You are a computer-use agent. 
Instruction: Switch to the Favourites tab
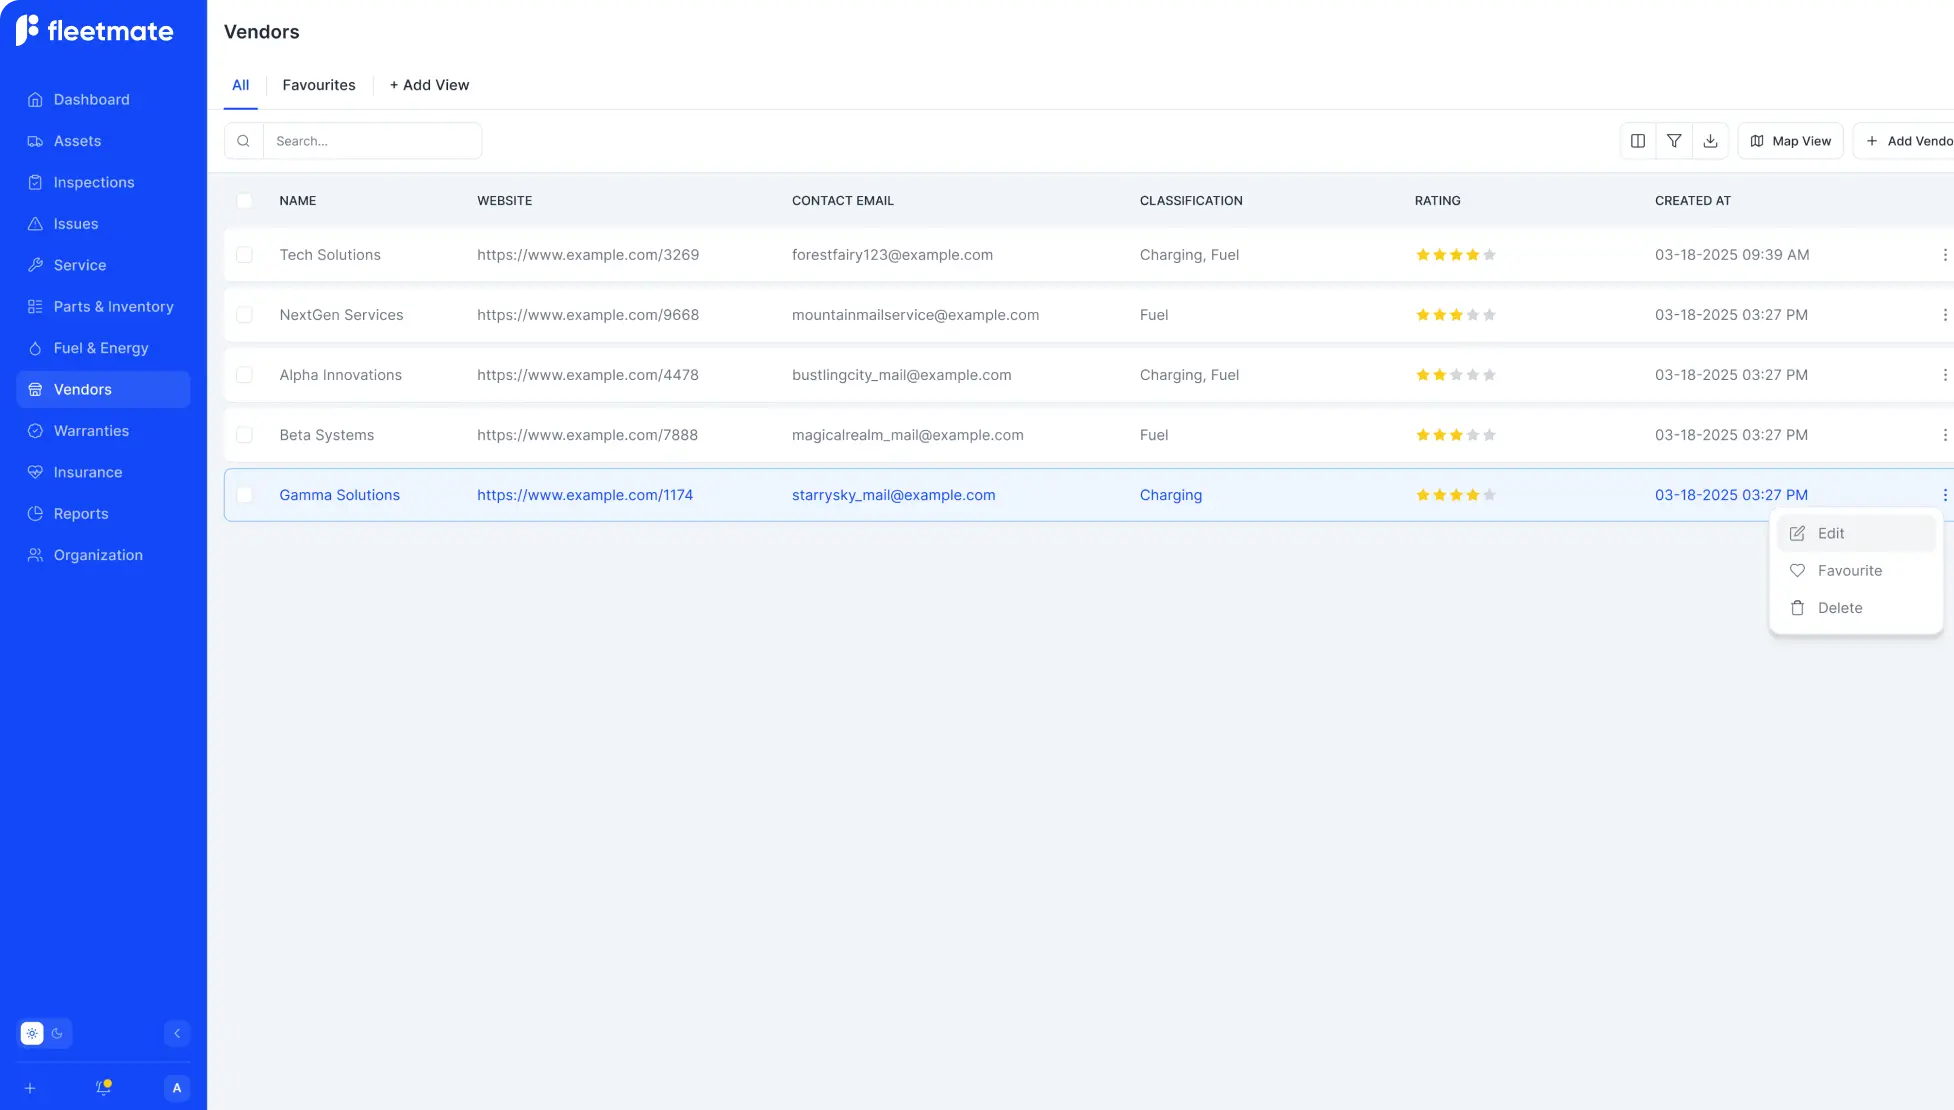[318, 85]
